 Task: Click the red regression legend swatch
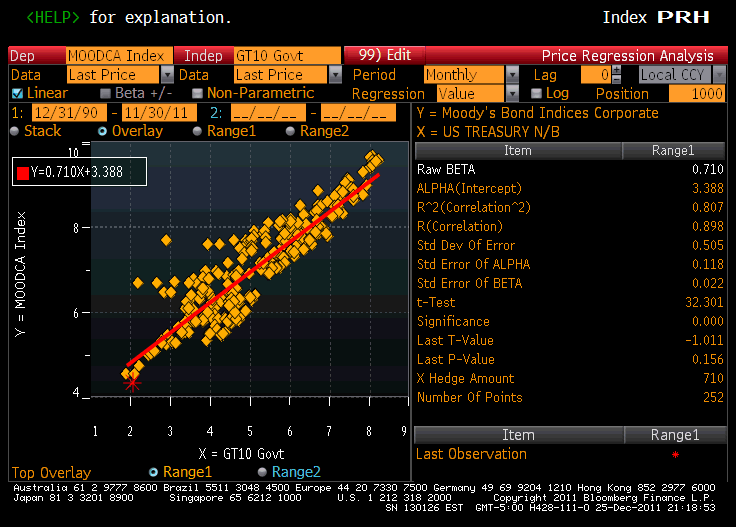click(x=23, y=173)
